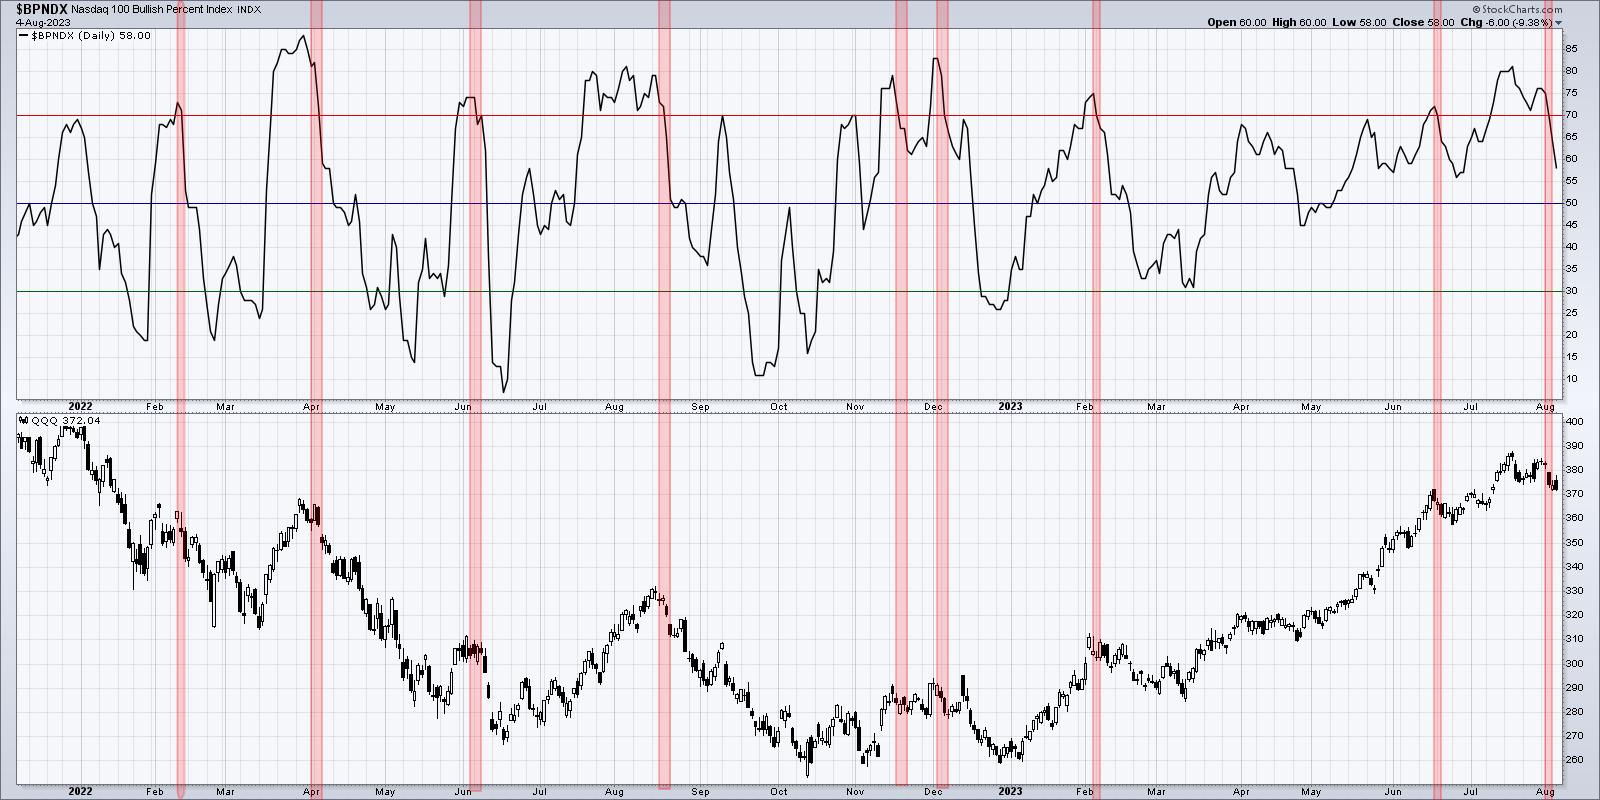Click the Jul 2023 label under the indicator panel
This screenshot has height=800, width=1600.
pos(1471,407)
